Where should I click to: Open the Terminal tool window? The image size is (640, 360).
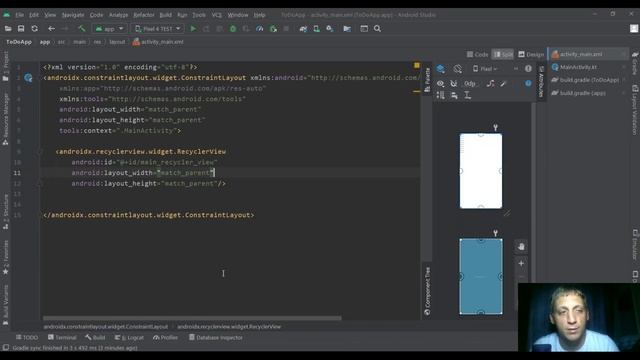coord(62,338)
